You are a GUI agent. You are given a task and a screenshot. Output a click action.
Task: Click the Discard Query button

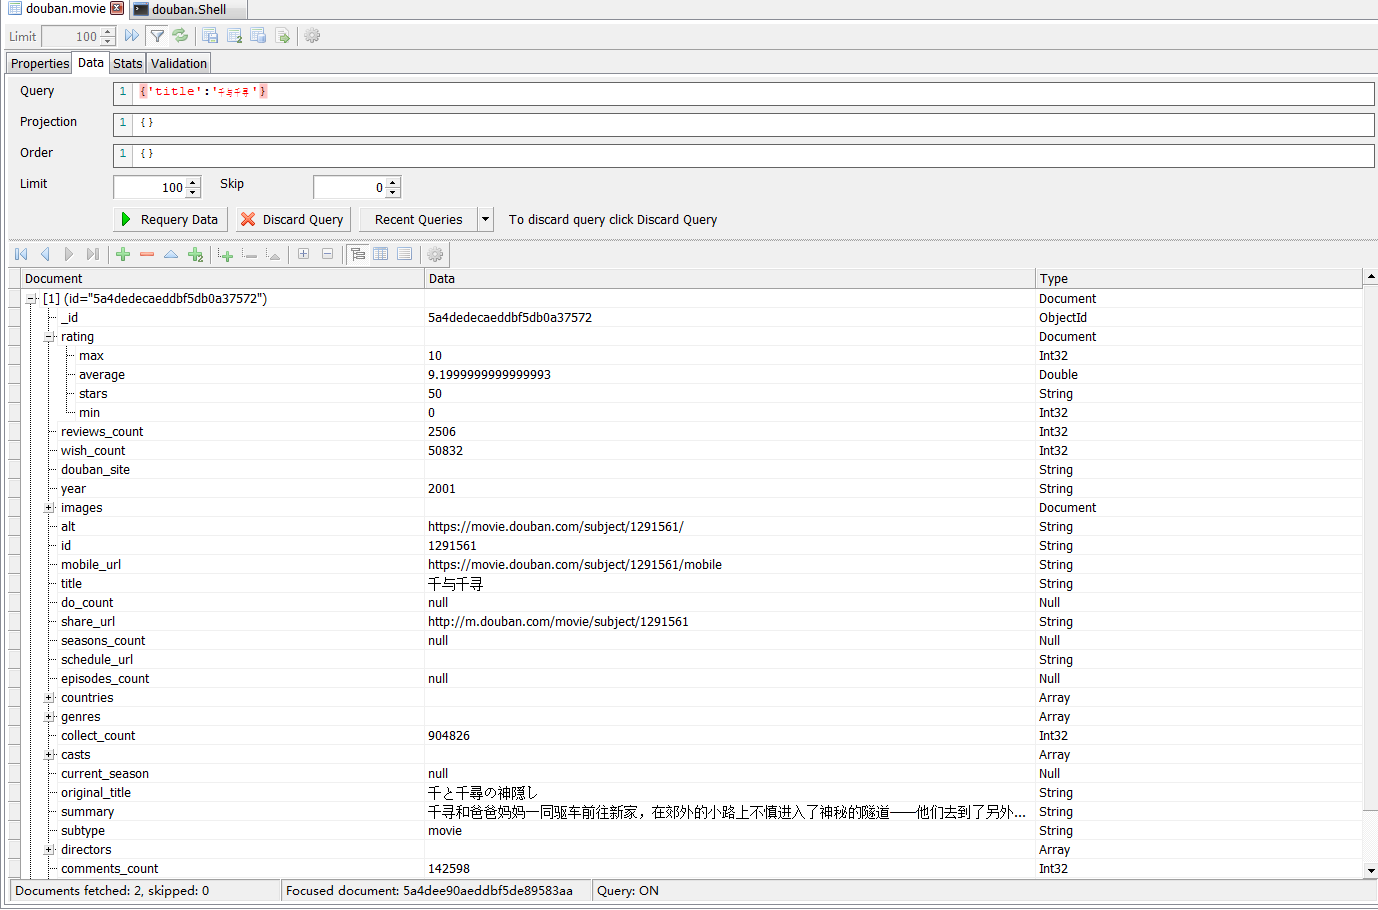pos(292,219)
